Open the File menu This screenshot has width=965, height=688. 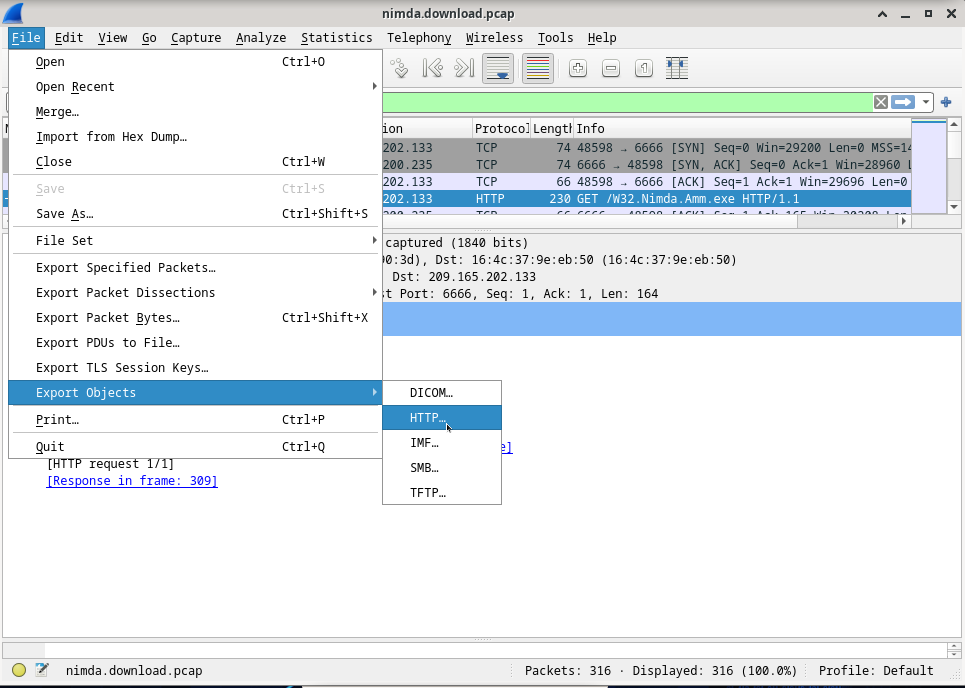pos(26,38)
